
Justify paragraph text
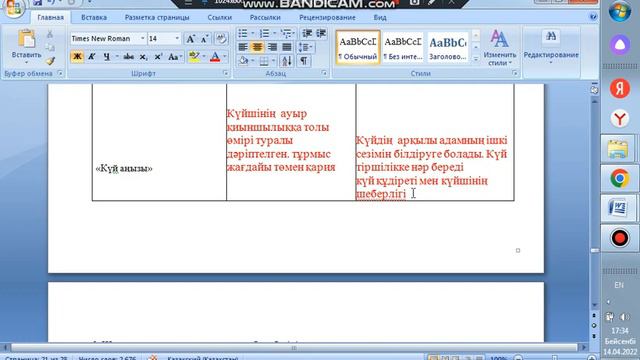[287, 47]
